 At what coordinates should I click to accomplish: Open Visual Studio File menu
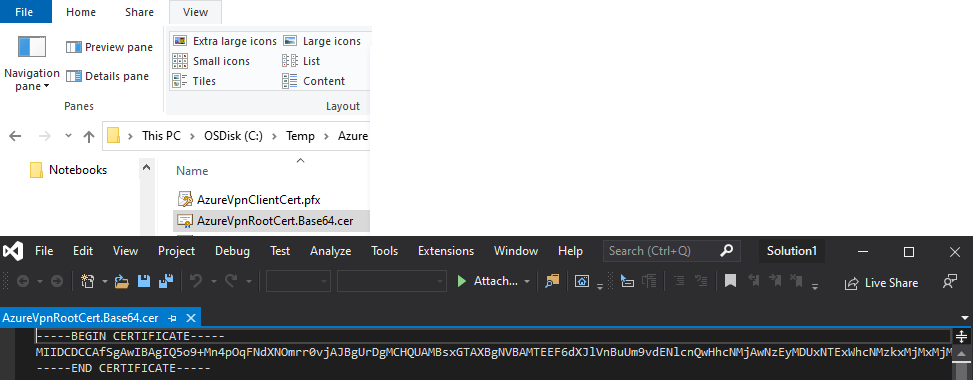click(x=44, y=251)
